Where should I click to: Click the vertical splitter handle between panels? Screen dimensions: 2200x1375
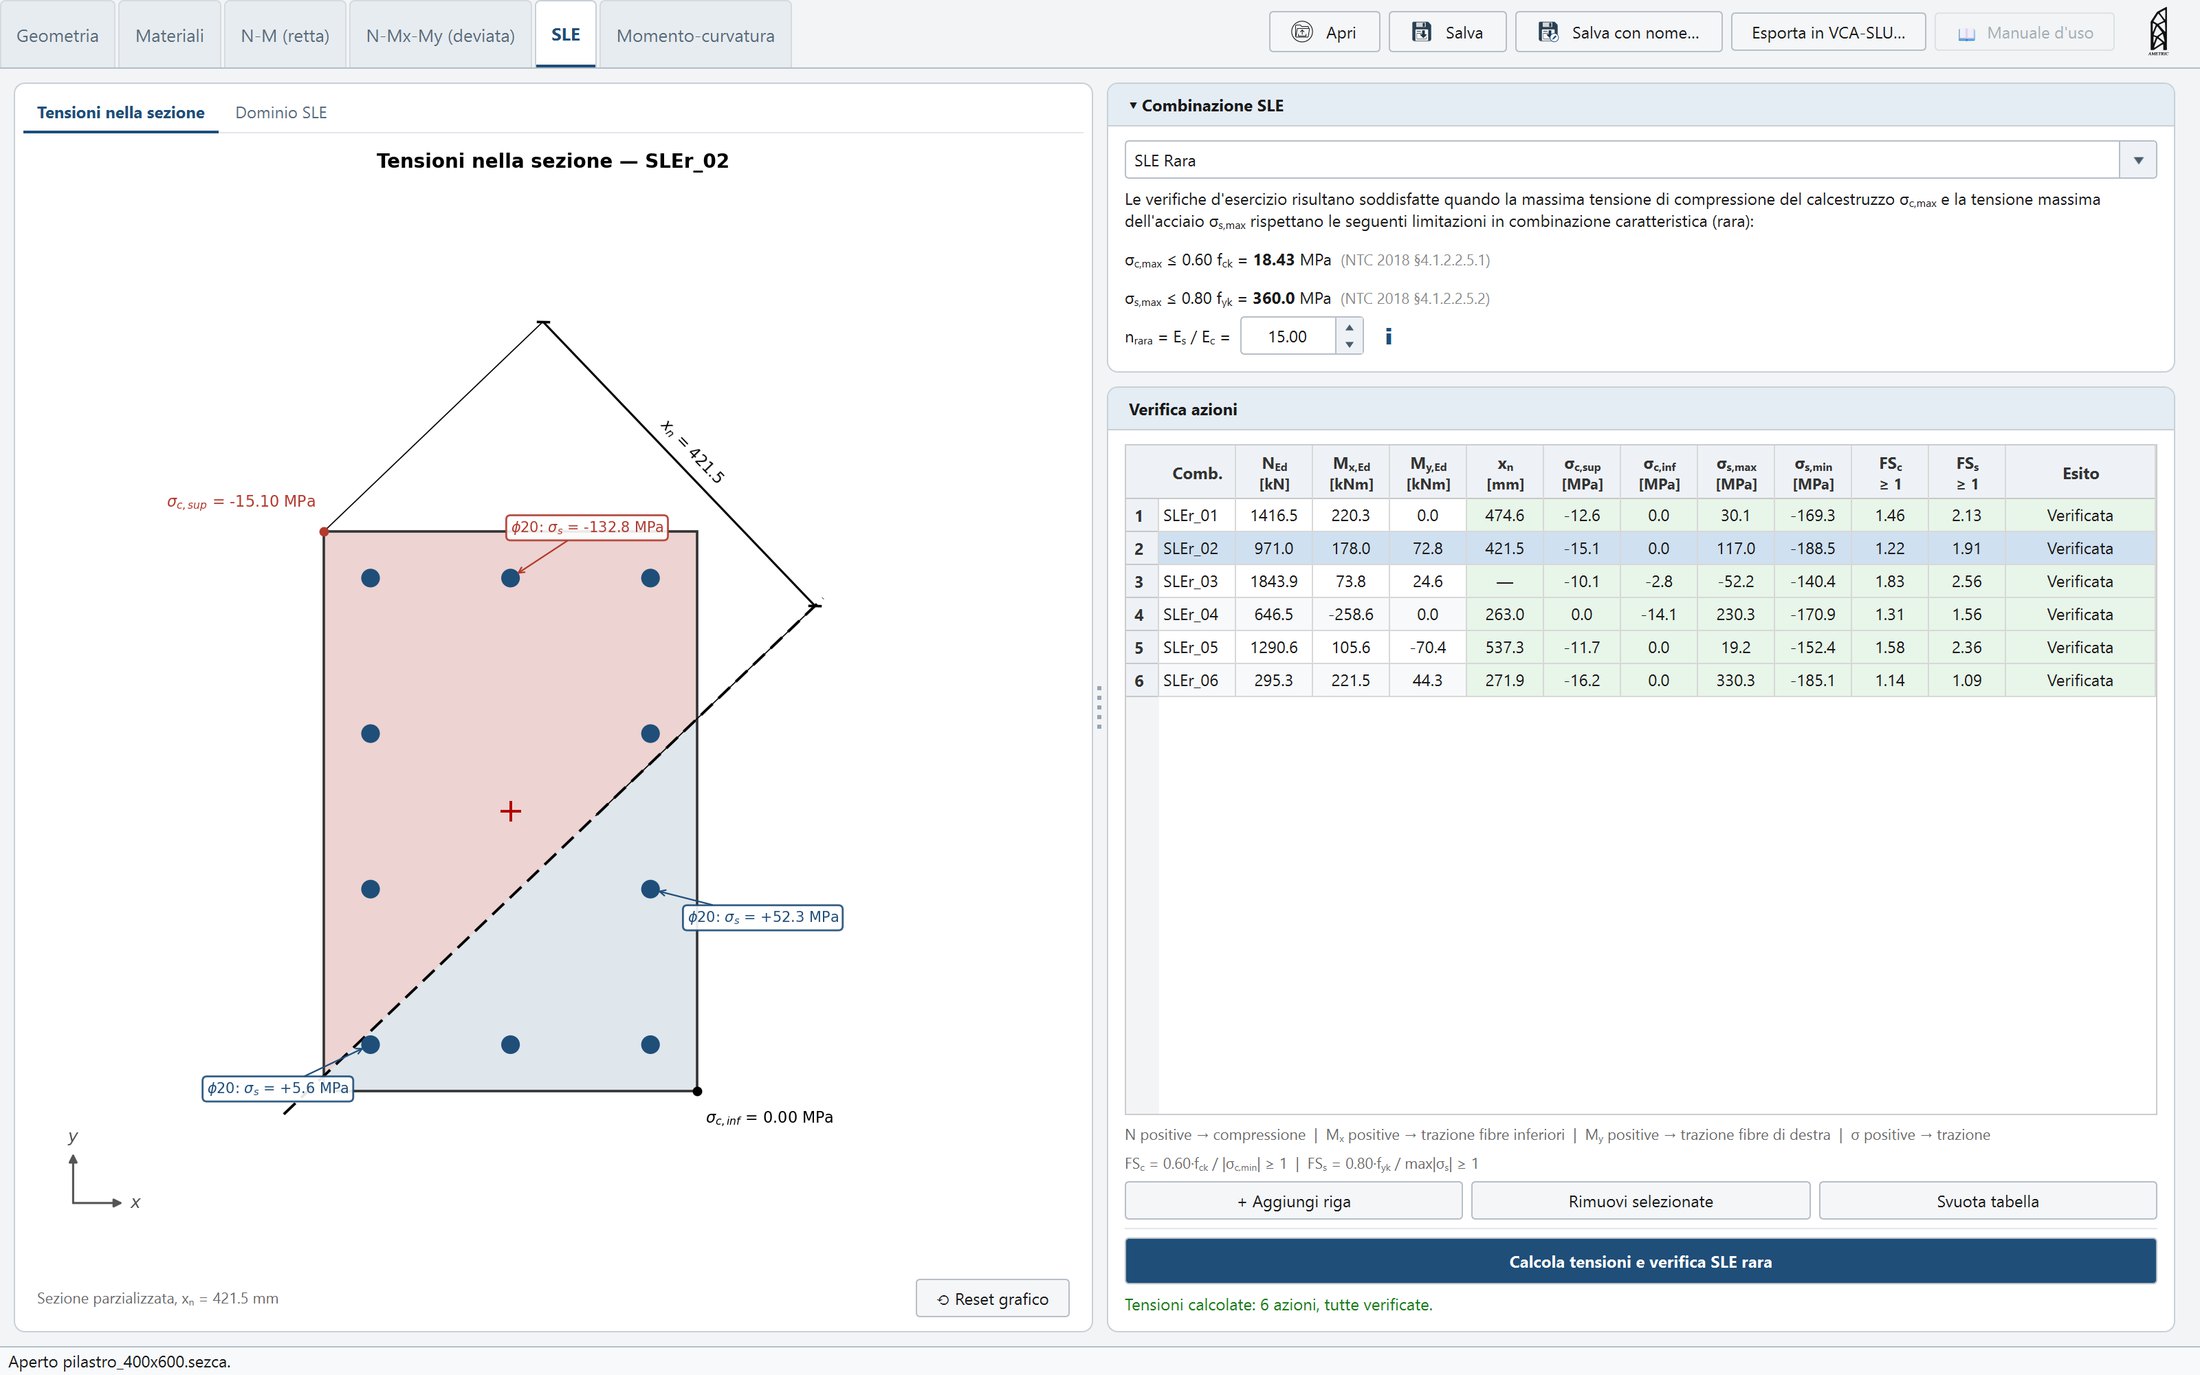tap(1099, 707)
